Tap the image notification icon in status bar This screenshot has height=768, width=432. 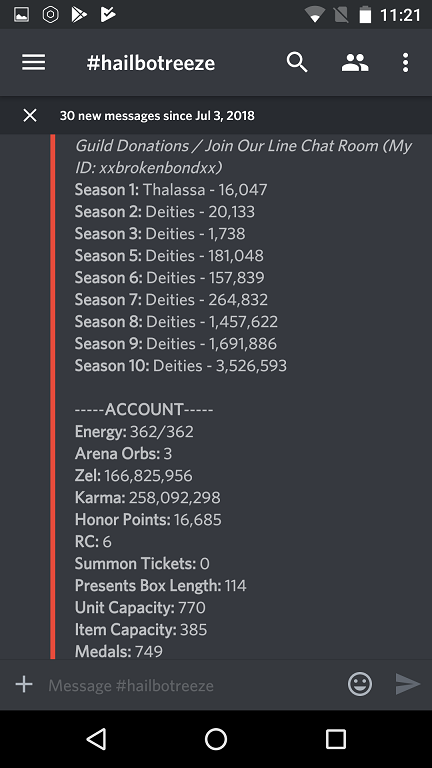point(22,15)
